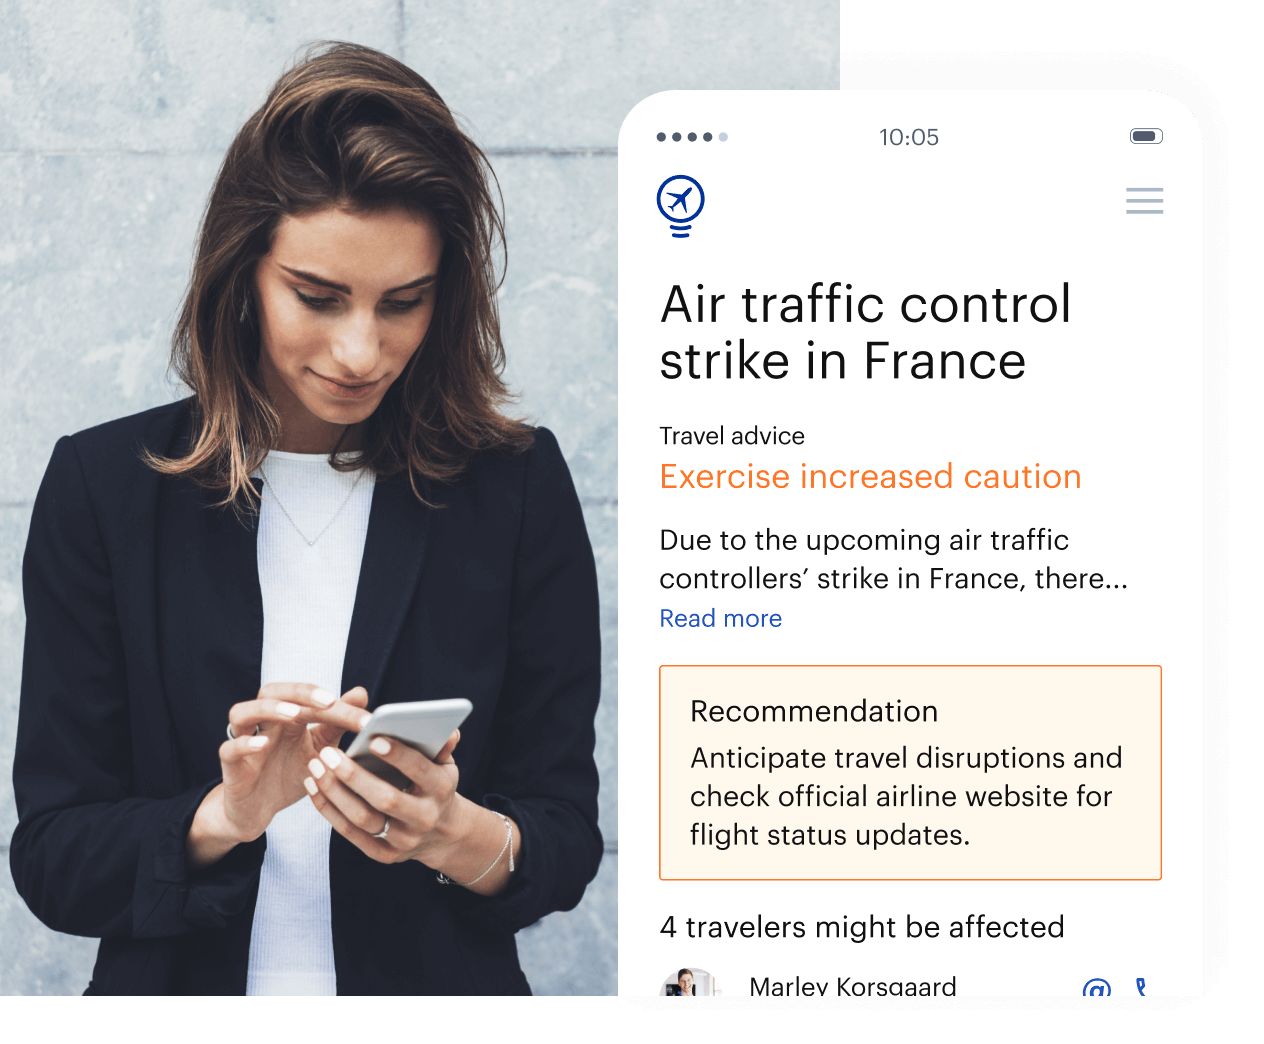
Task: Click the smartphone held by the woman
Action: tap(406, 742)
